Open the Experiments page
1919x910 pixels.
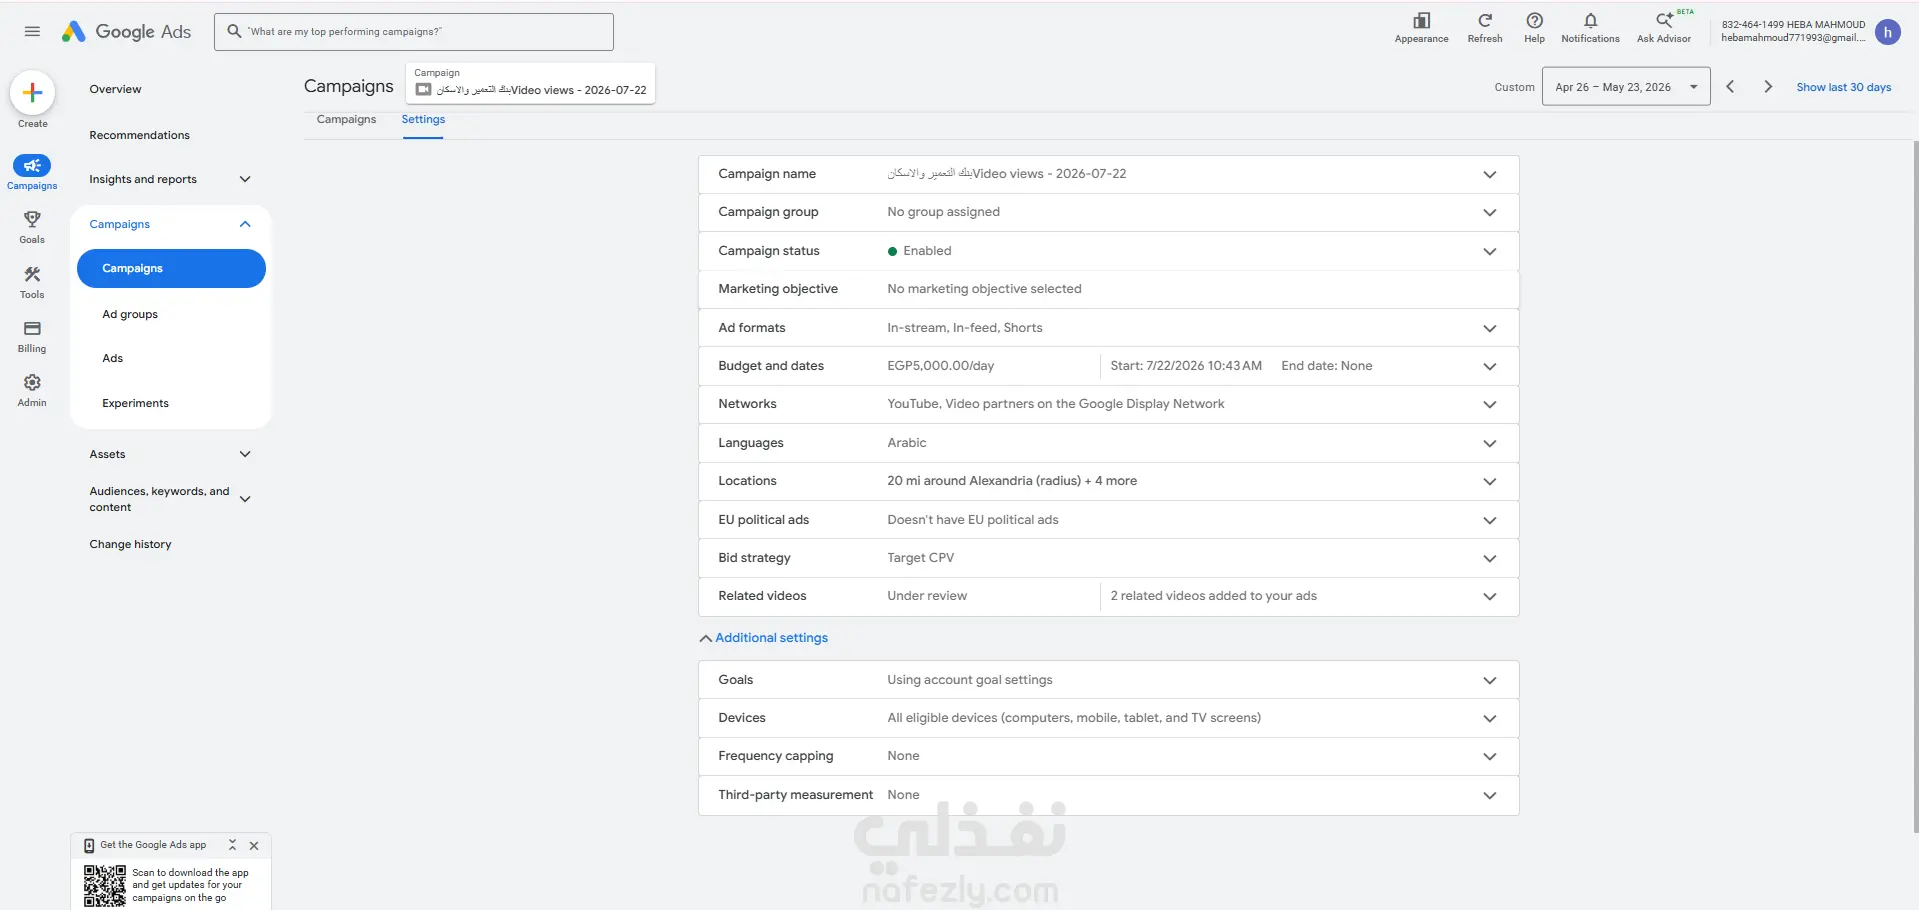(x=135, y=403)
